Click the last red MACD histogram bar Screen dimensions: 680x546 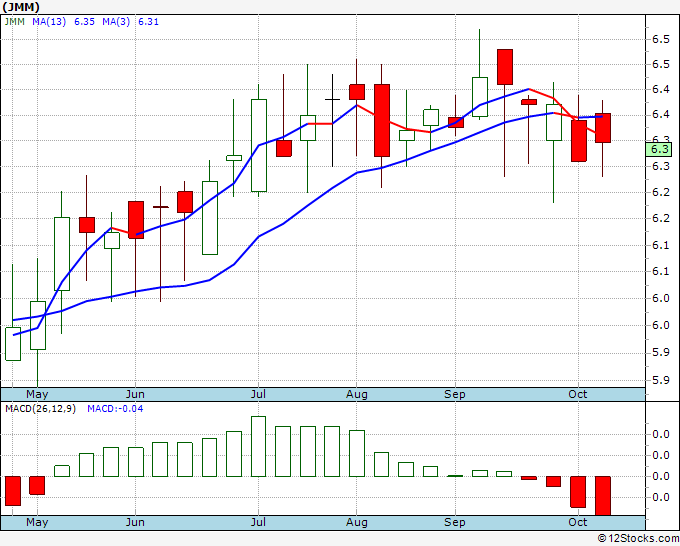click(603, 496)
